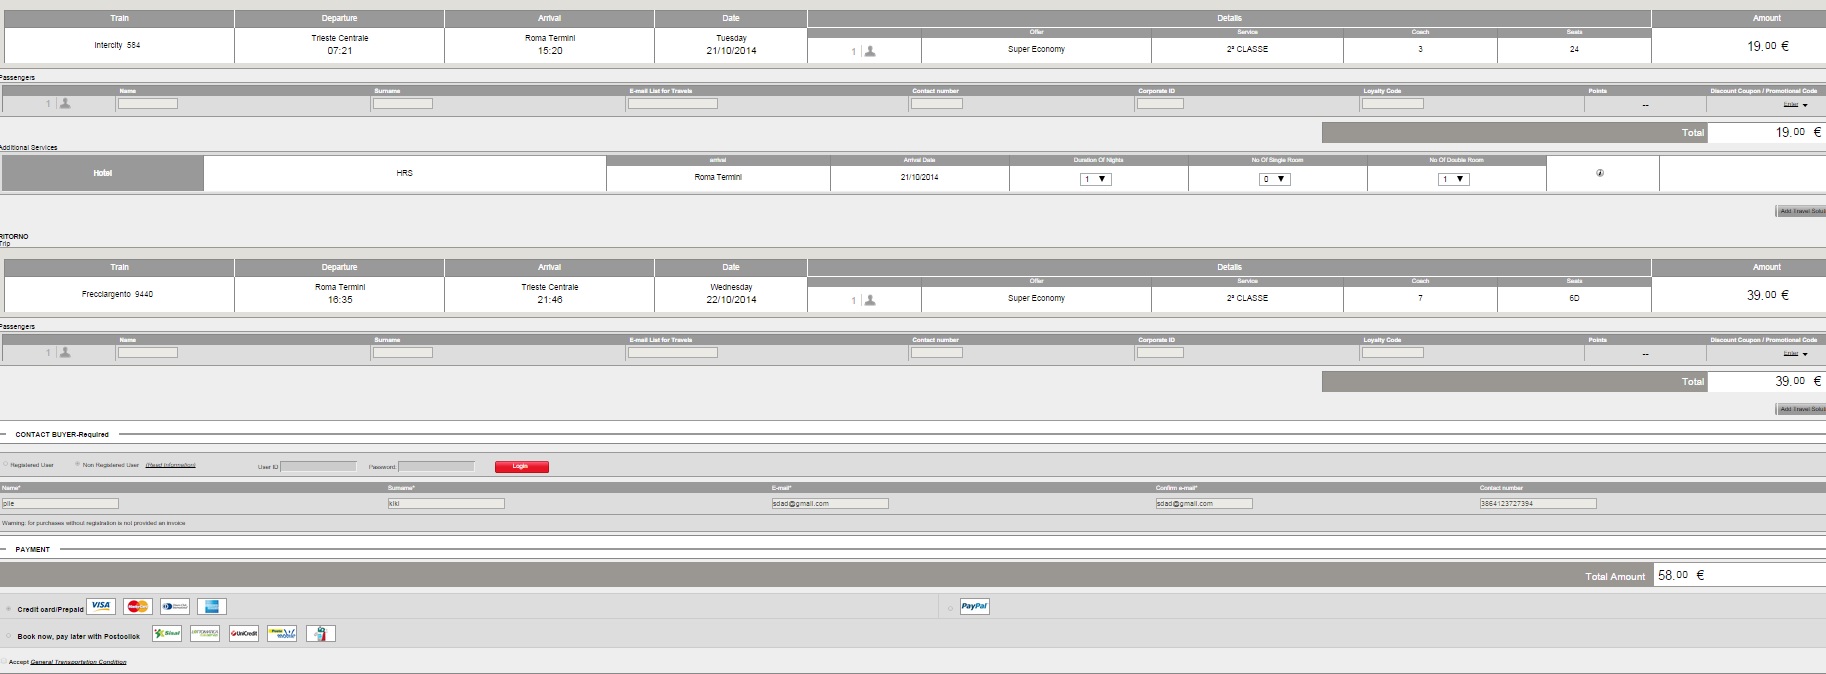Click the MasterCard payment logo
This screenshot has height=674, width=1826.
tap(138, 606)
